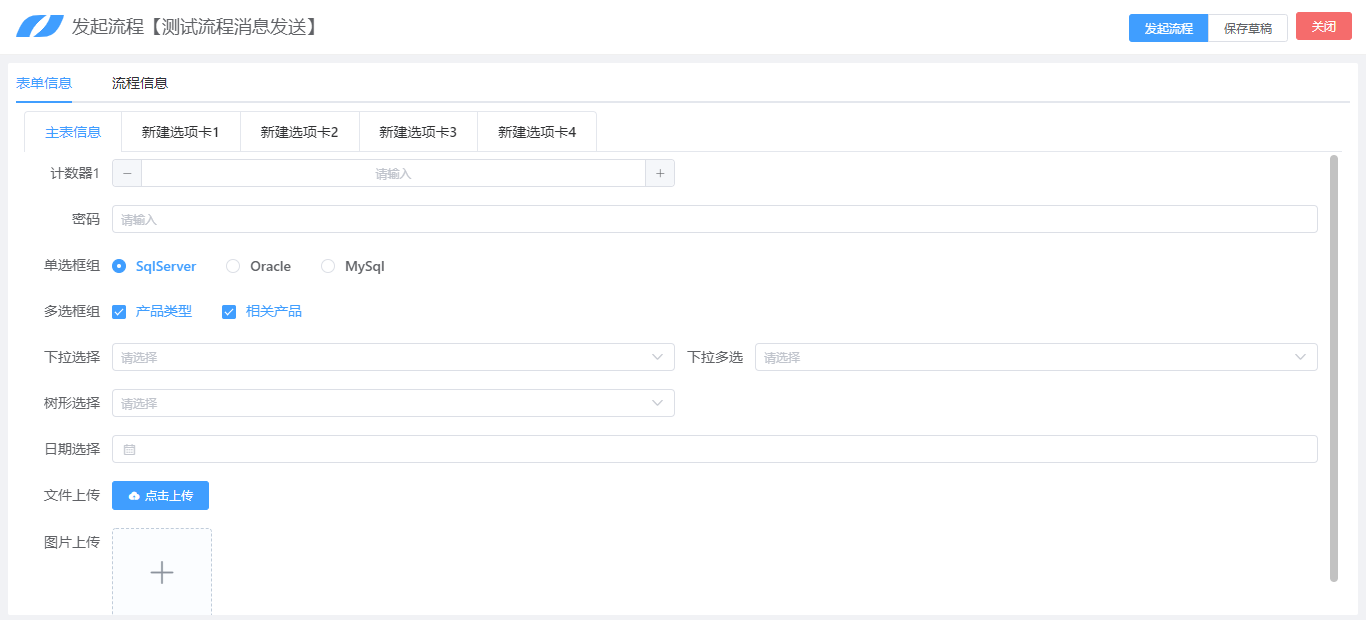Open the 新建选项卡1 tab
1366x620 pixels.
181,132
